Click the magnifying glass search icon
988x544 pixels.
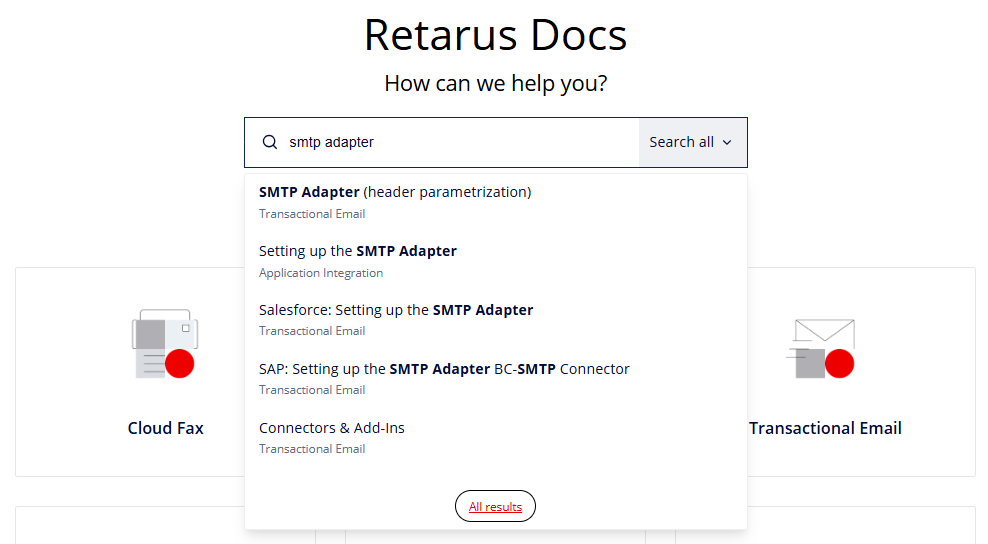tap(269, 142)
